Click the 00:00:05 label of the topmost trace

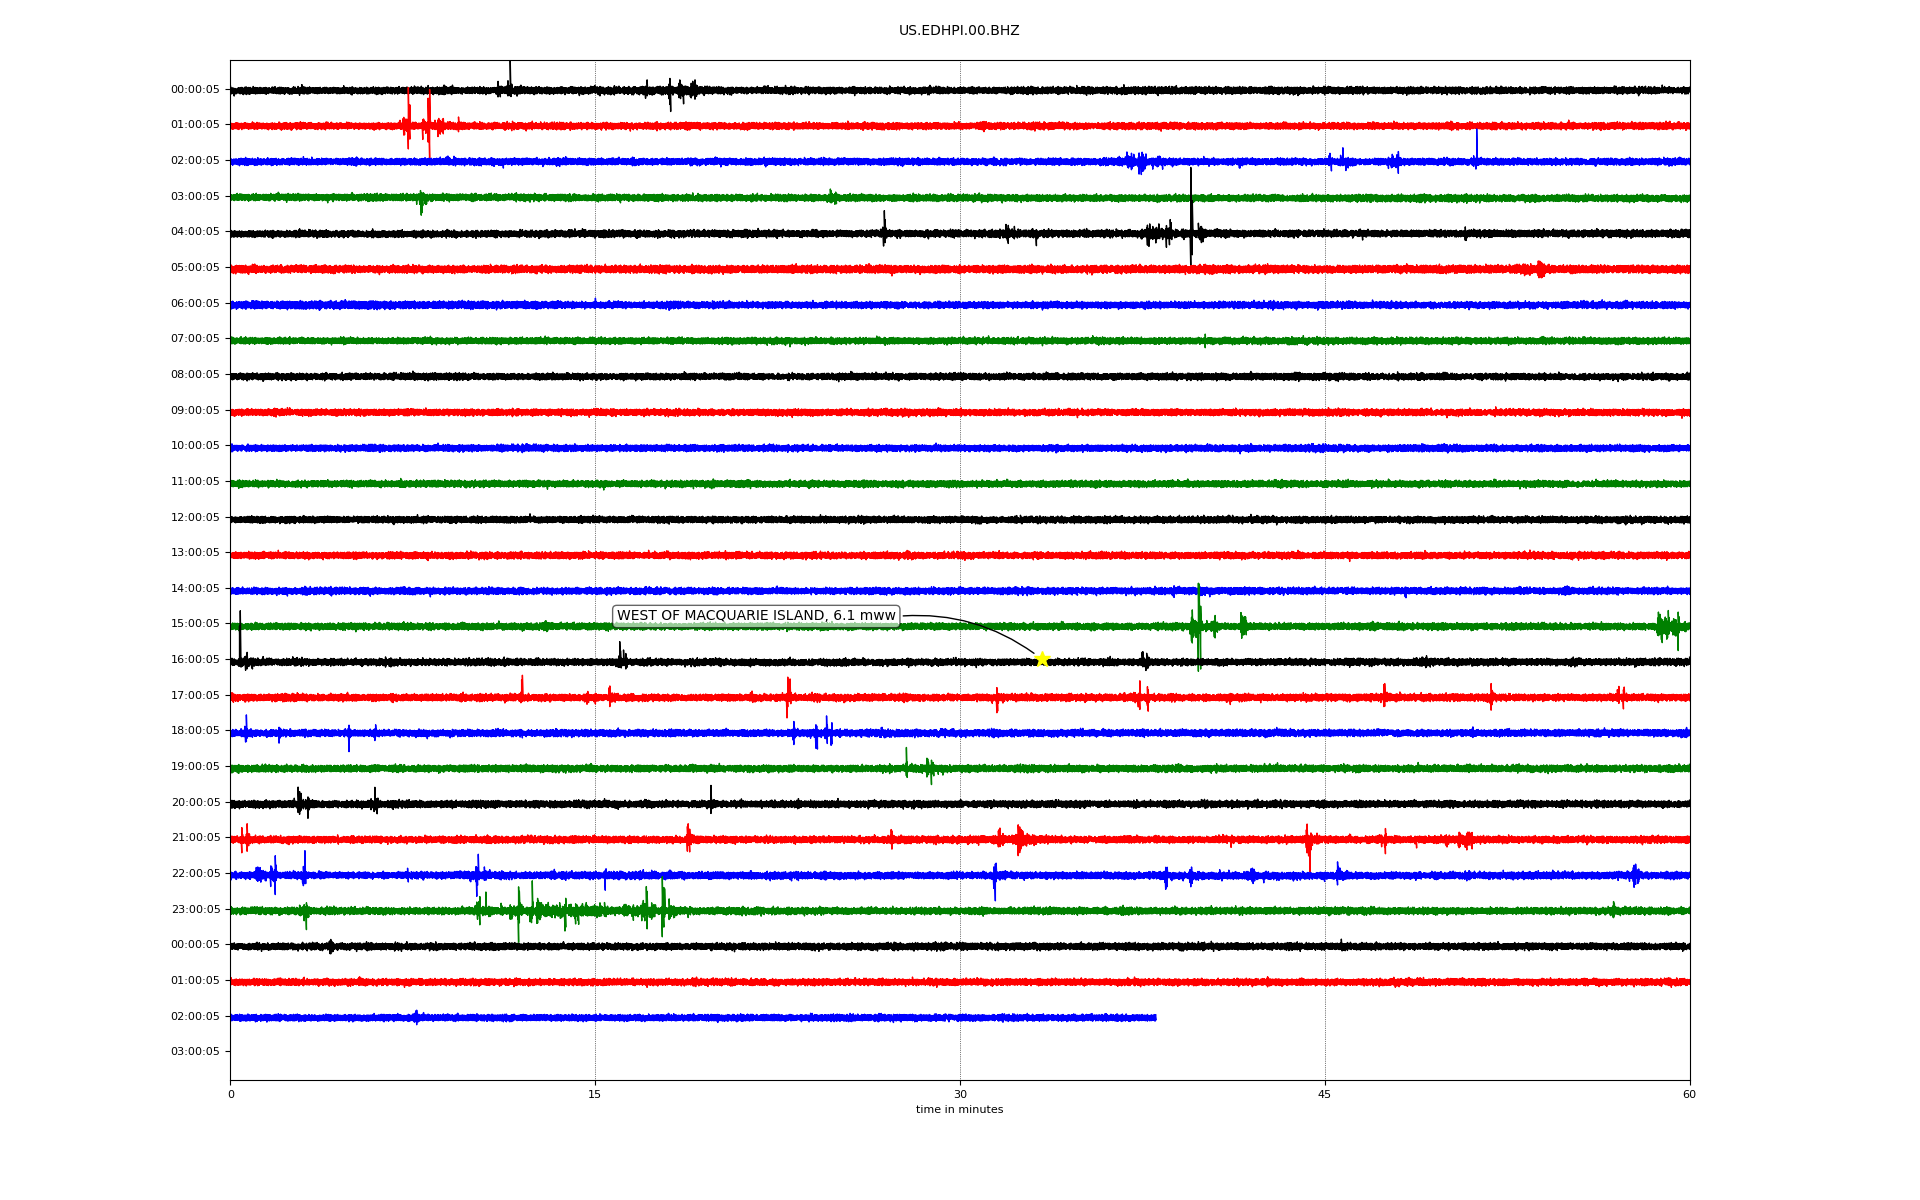point(195,90)
